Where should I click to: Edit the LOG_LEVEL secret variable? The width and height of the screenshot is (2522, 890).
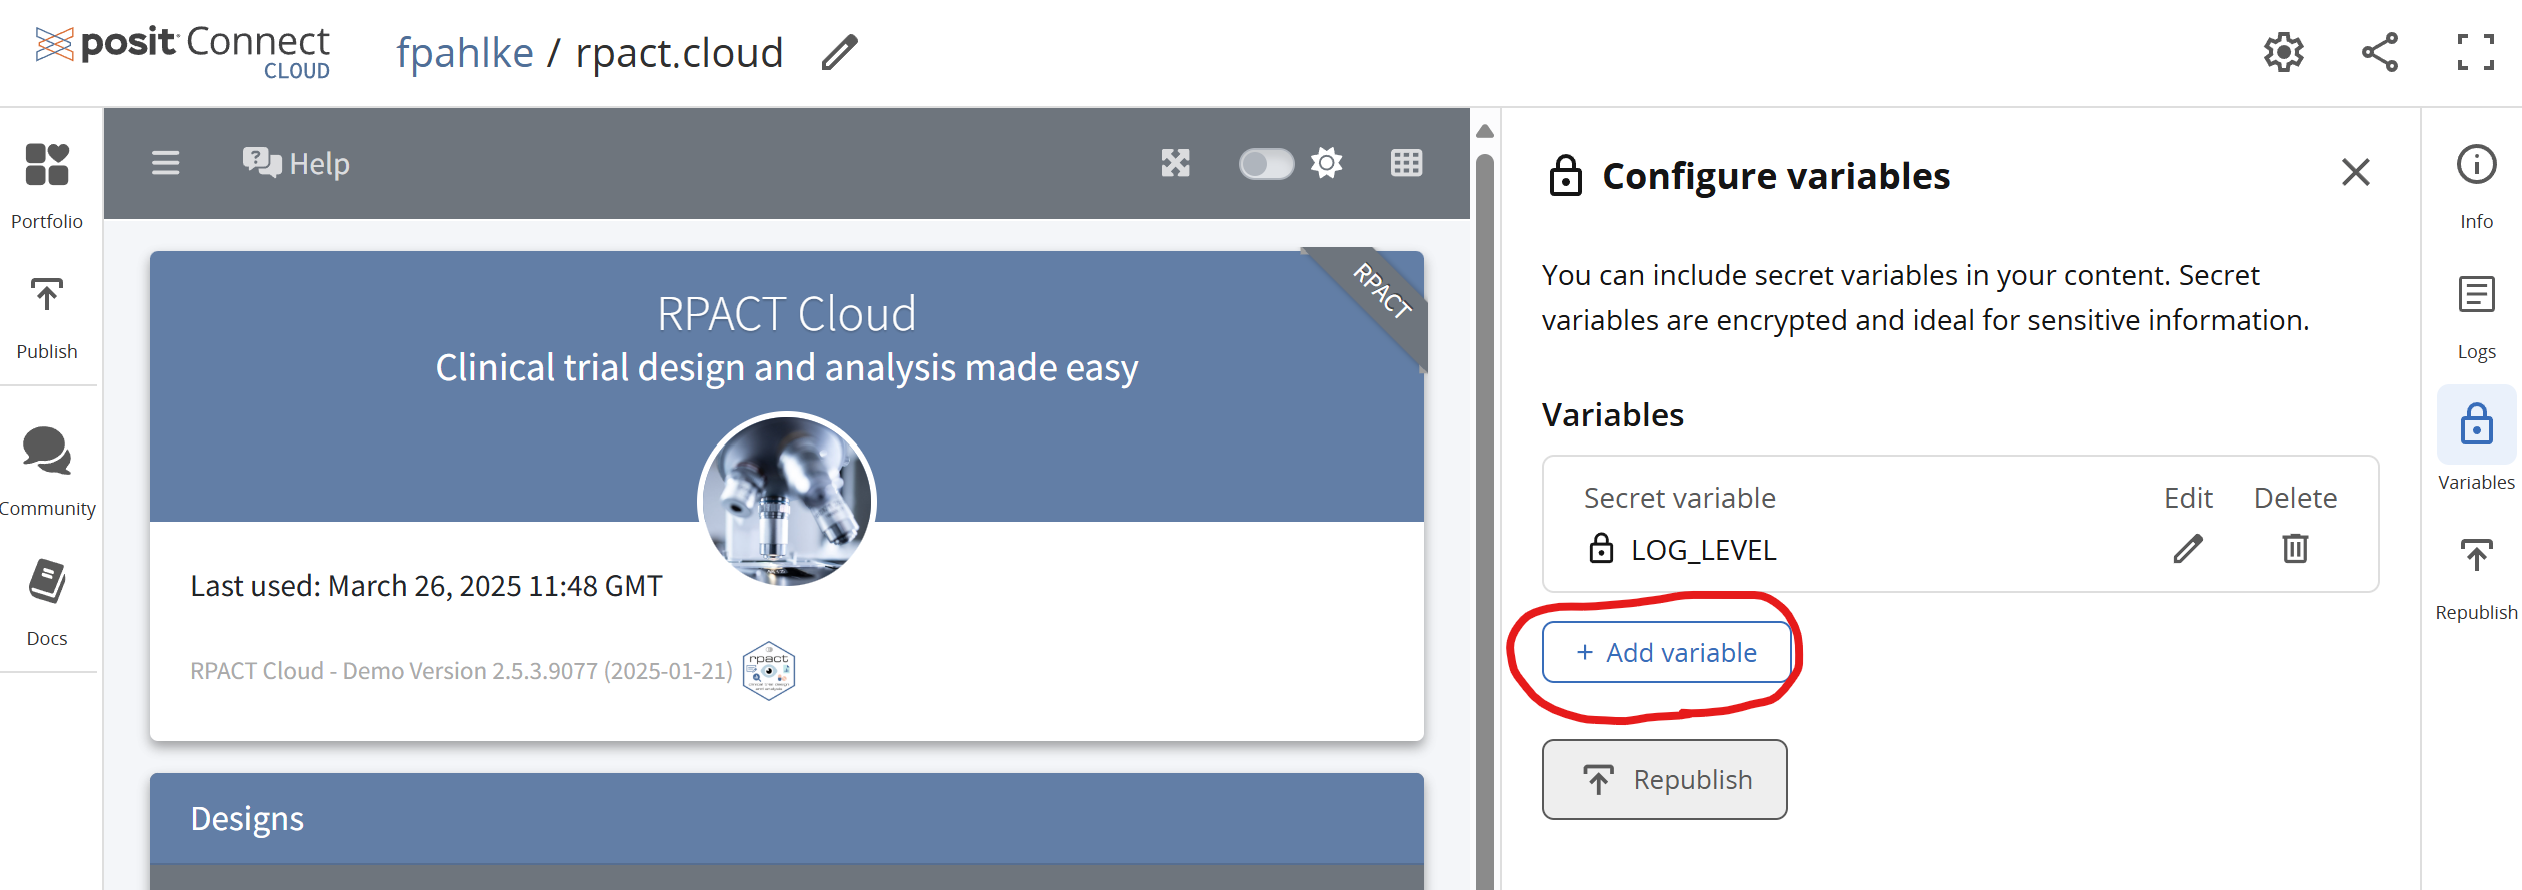[2188, 549]
